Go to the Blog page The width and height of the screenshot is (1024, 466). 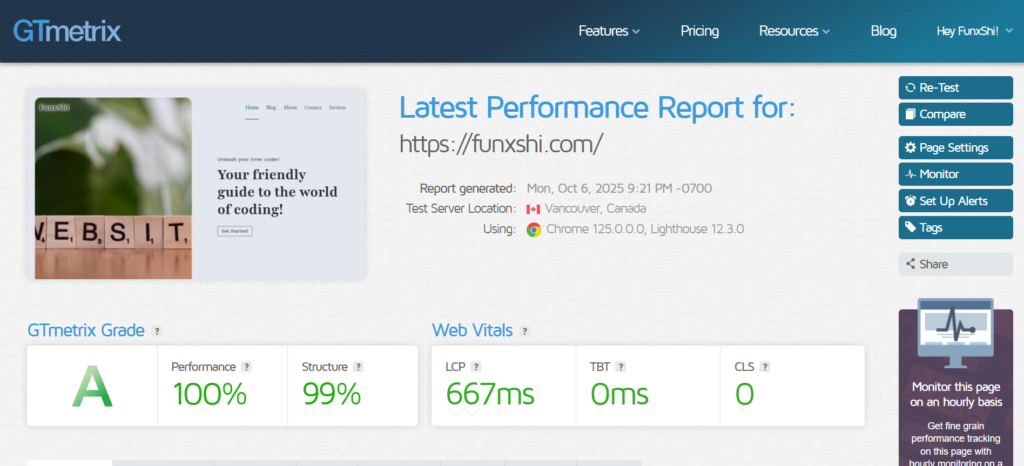884,31
